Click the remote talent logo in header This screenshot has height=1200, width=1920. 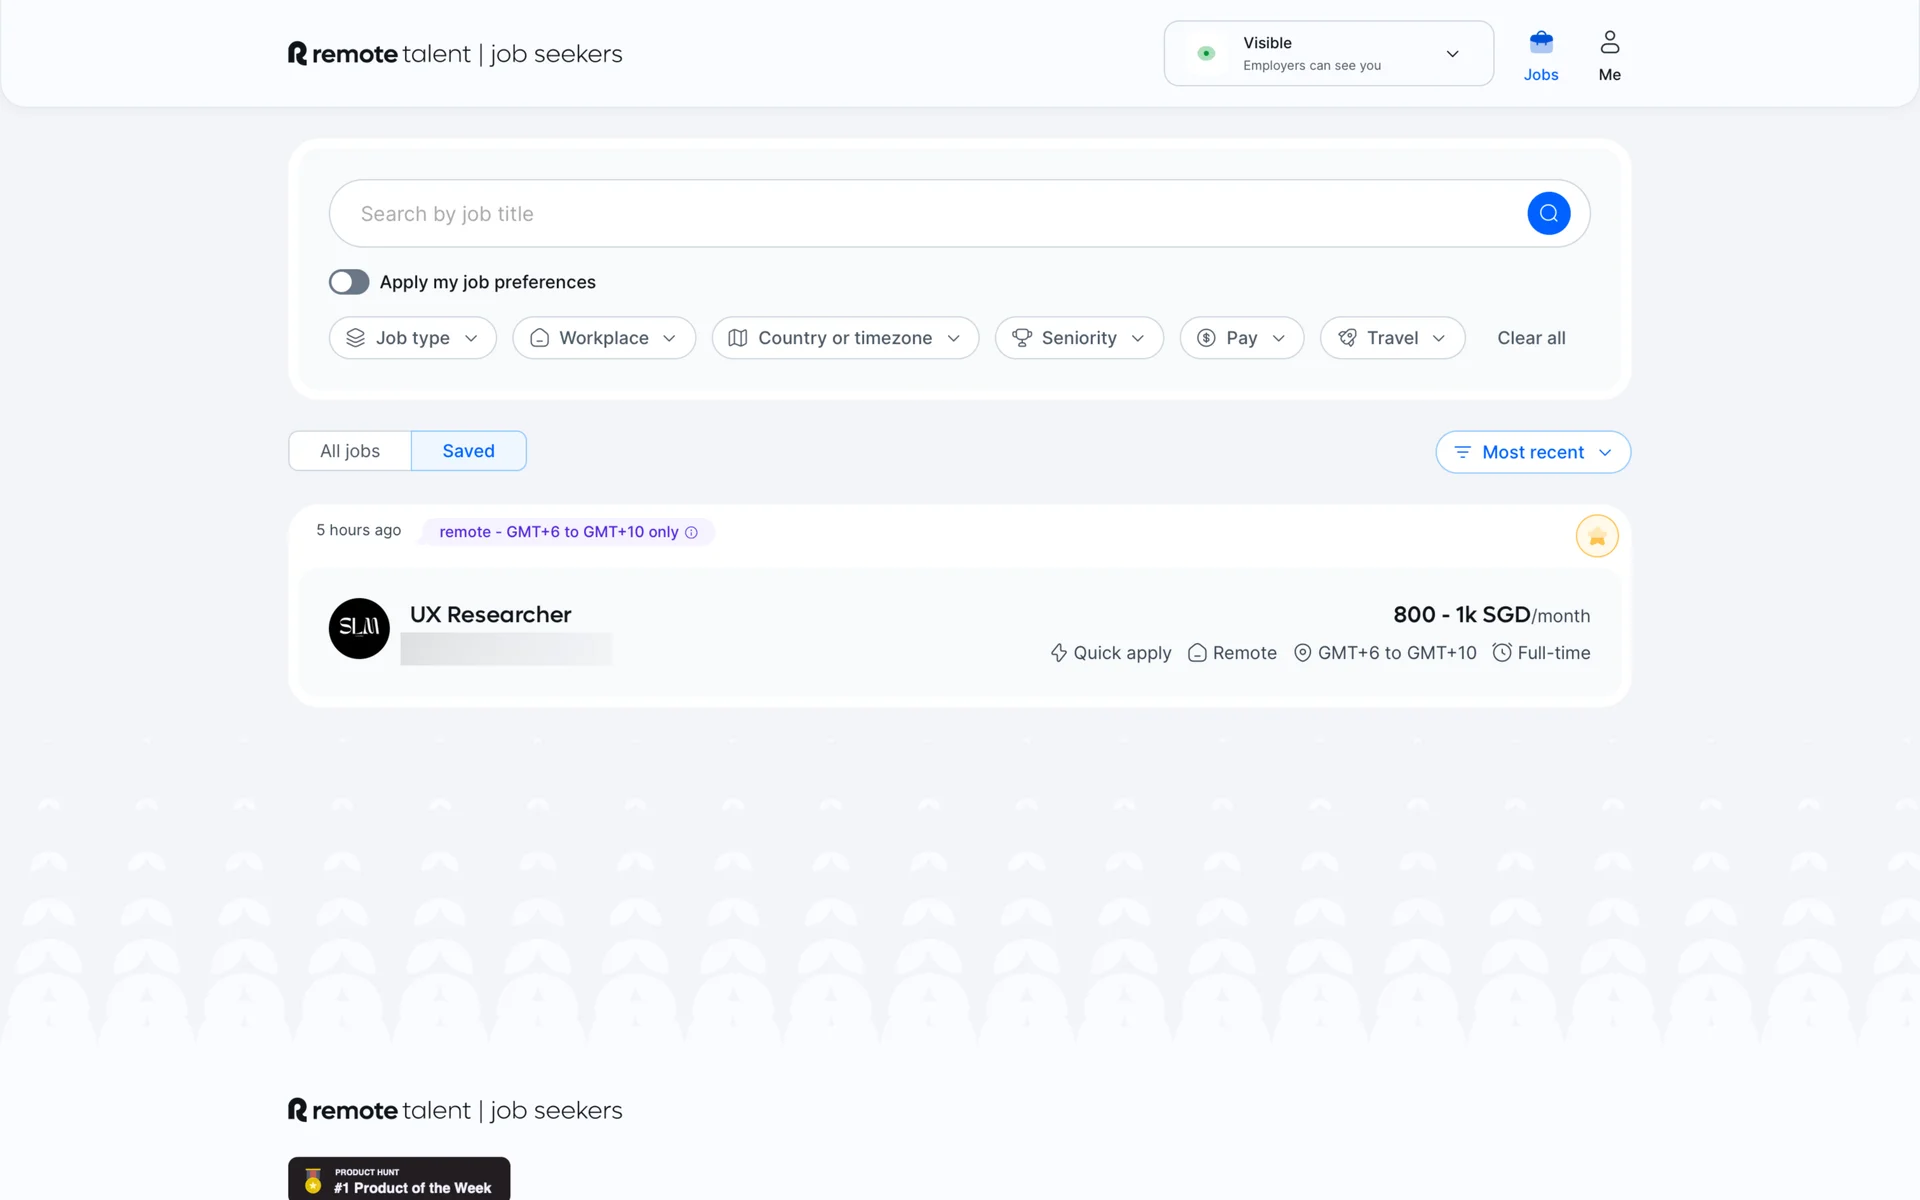point(454,54)
